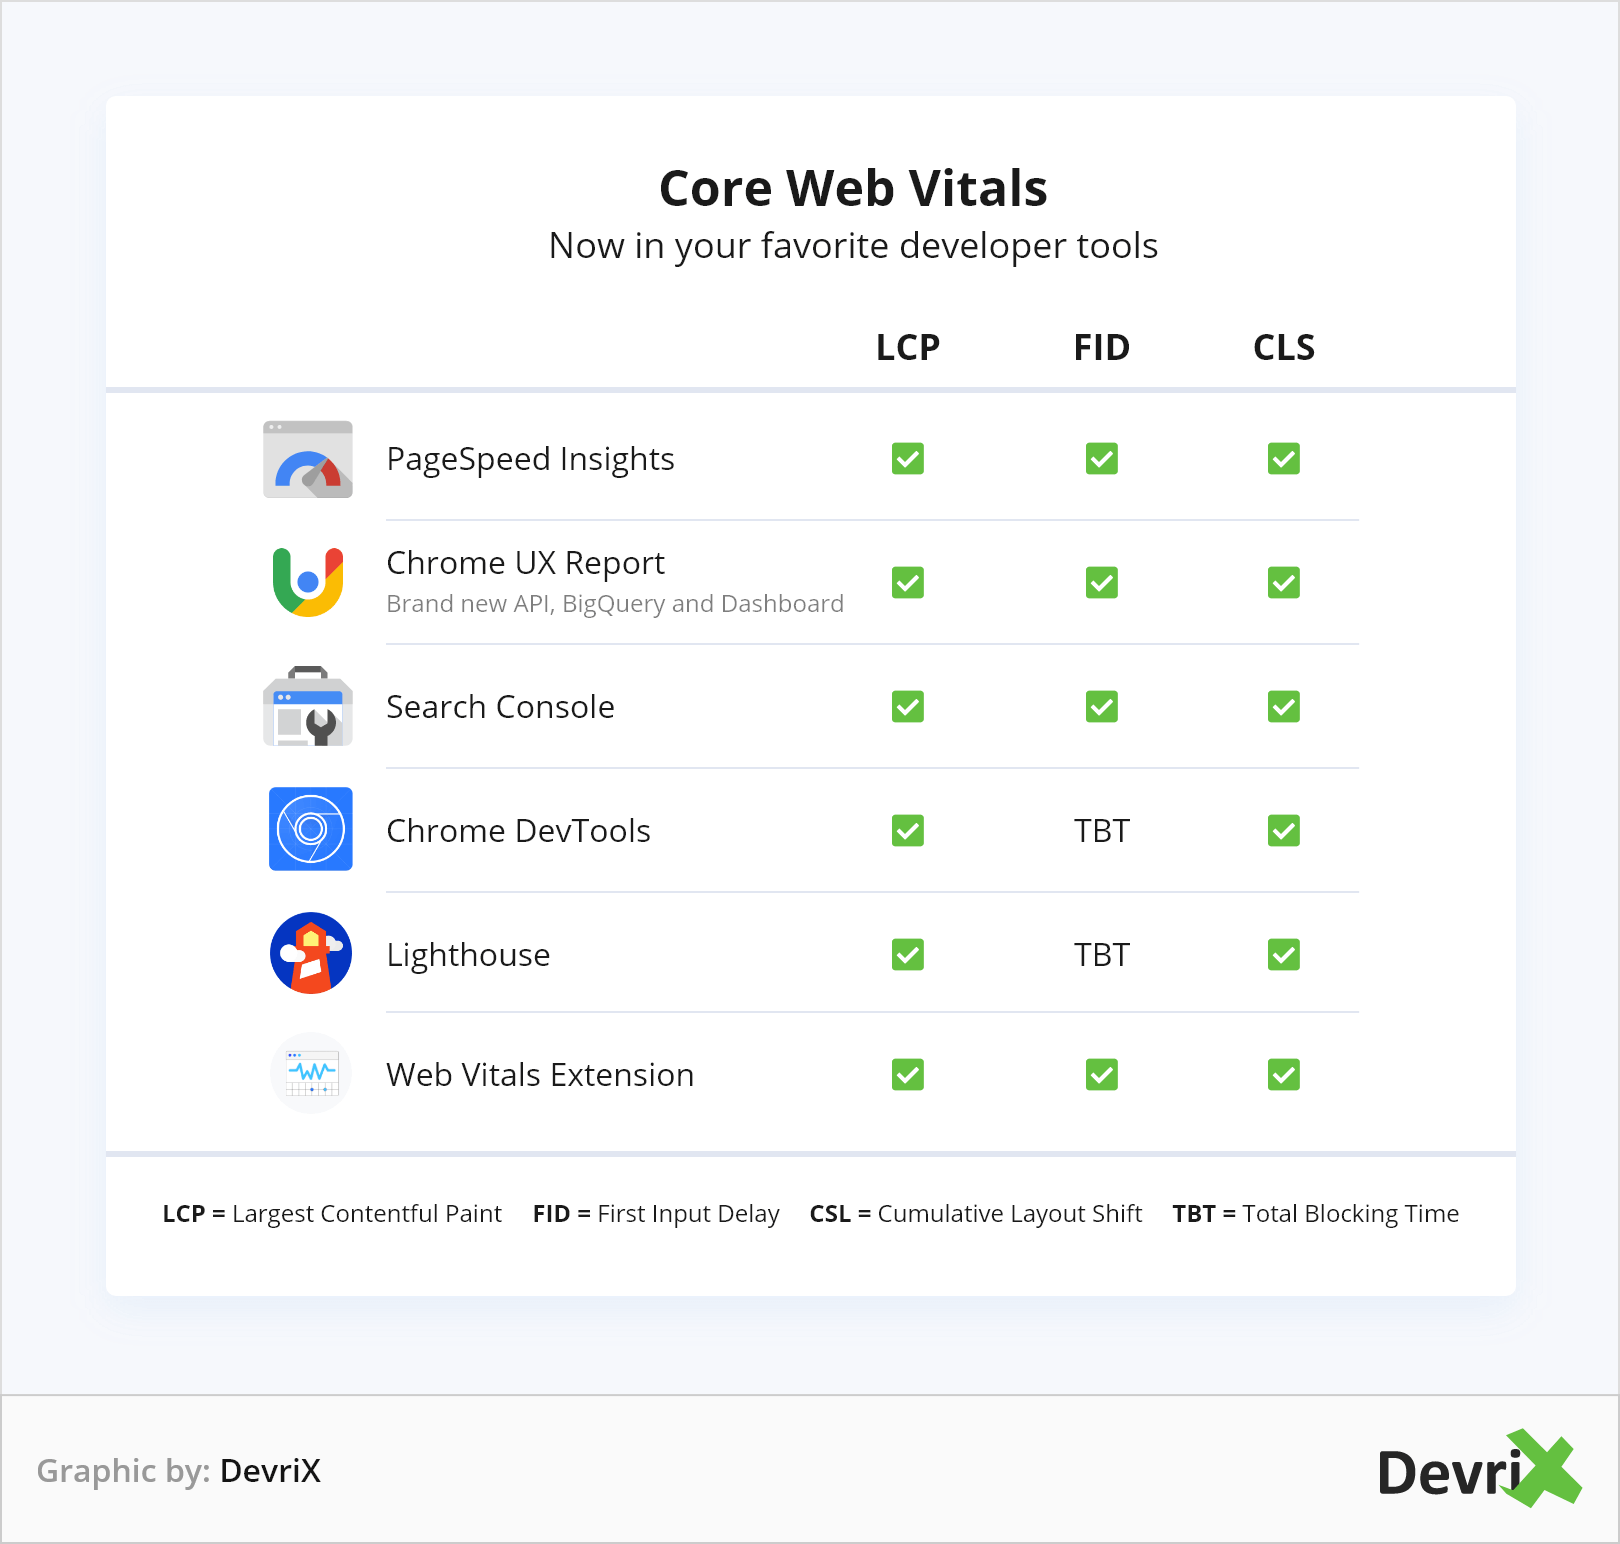This screenshot has height=1544, width=1620.
Task: Click the CLS checkmark for PageSpeed Insights
Action: pyautogui.click(x=1284, y=459)
